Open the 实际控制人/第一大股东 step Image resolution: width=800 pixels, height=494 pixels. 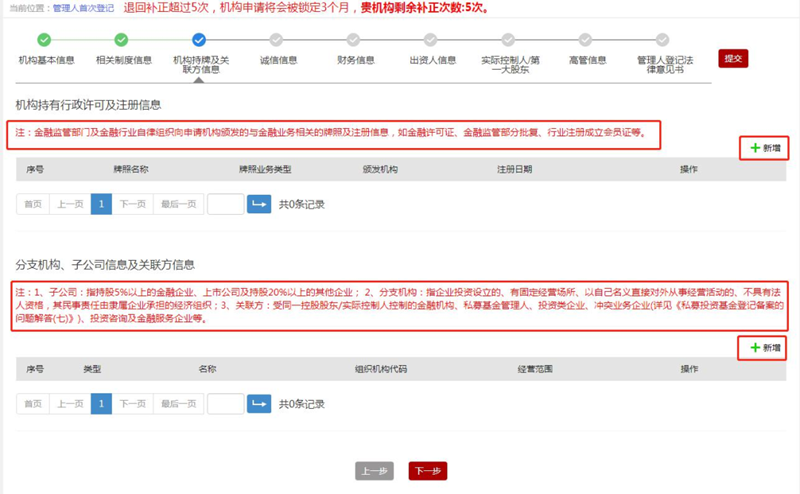click(508, 40)
